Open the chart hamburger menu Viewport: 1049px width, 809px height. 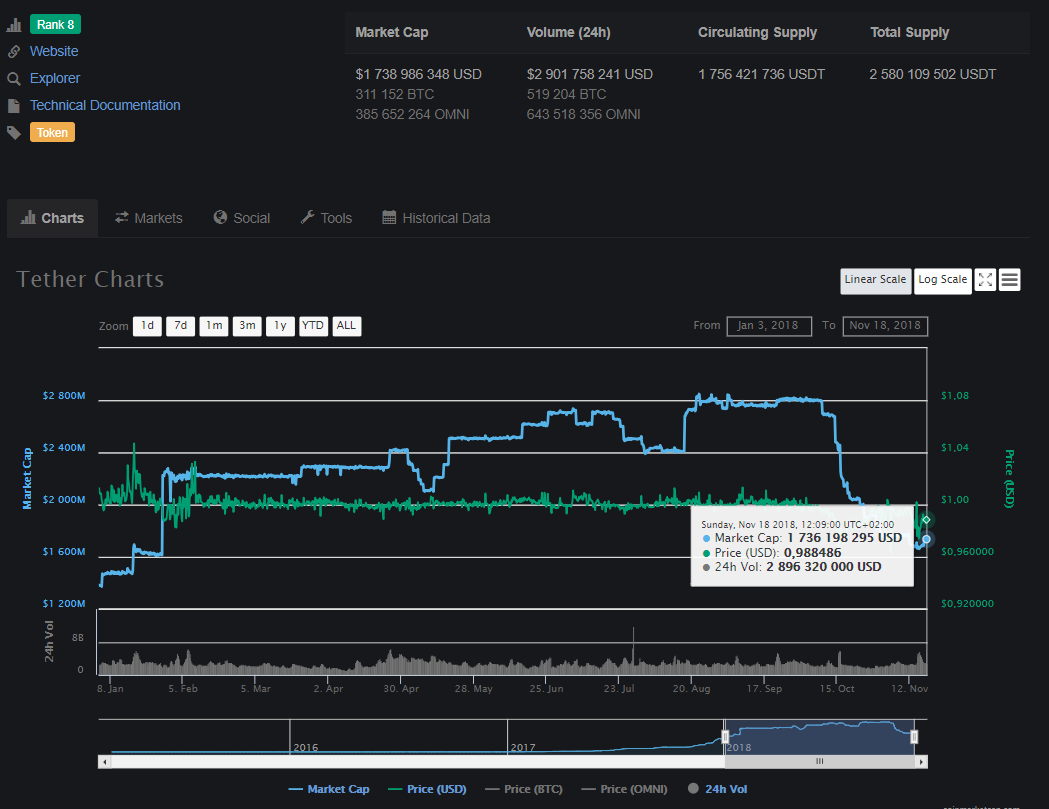(1010, 280)
